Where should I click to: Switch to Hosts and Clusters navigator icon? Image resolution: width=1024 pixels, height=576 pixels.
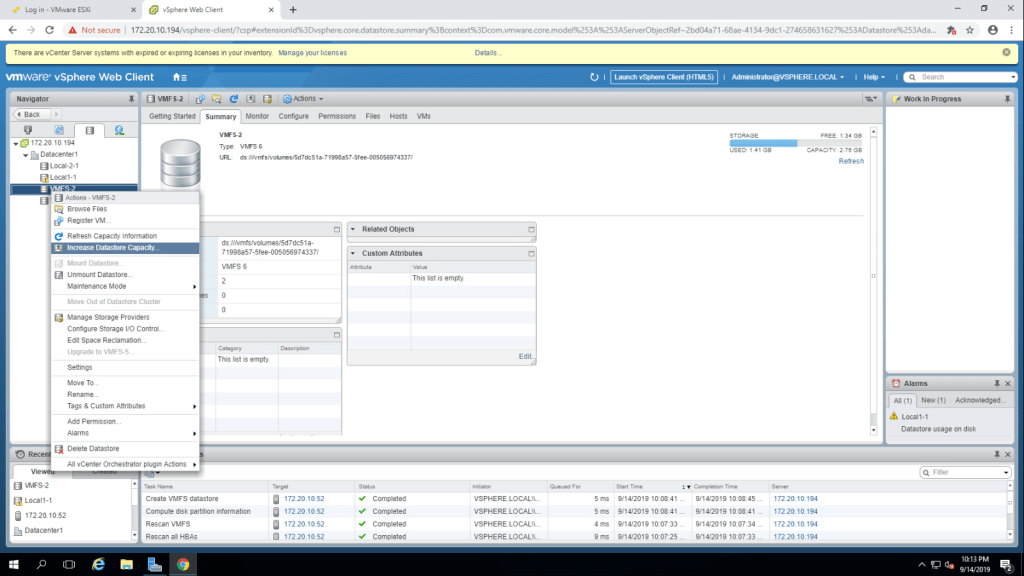(28, 130)
